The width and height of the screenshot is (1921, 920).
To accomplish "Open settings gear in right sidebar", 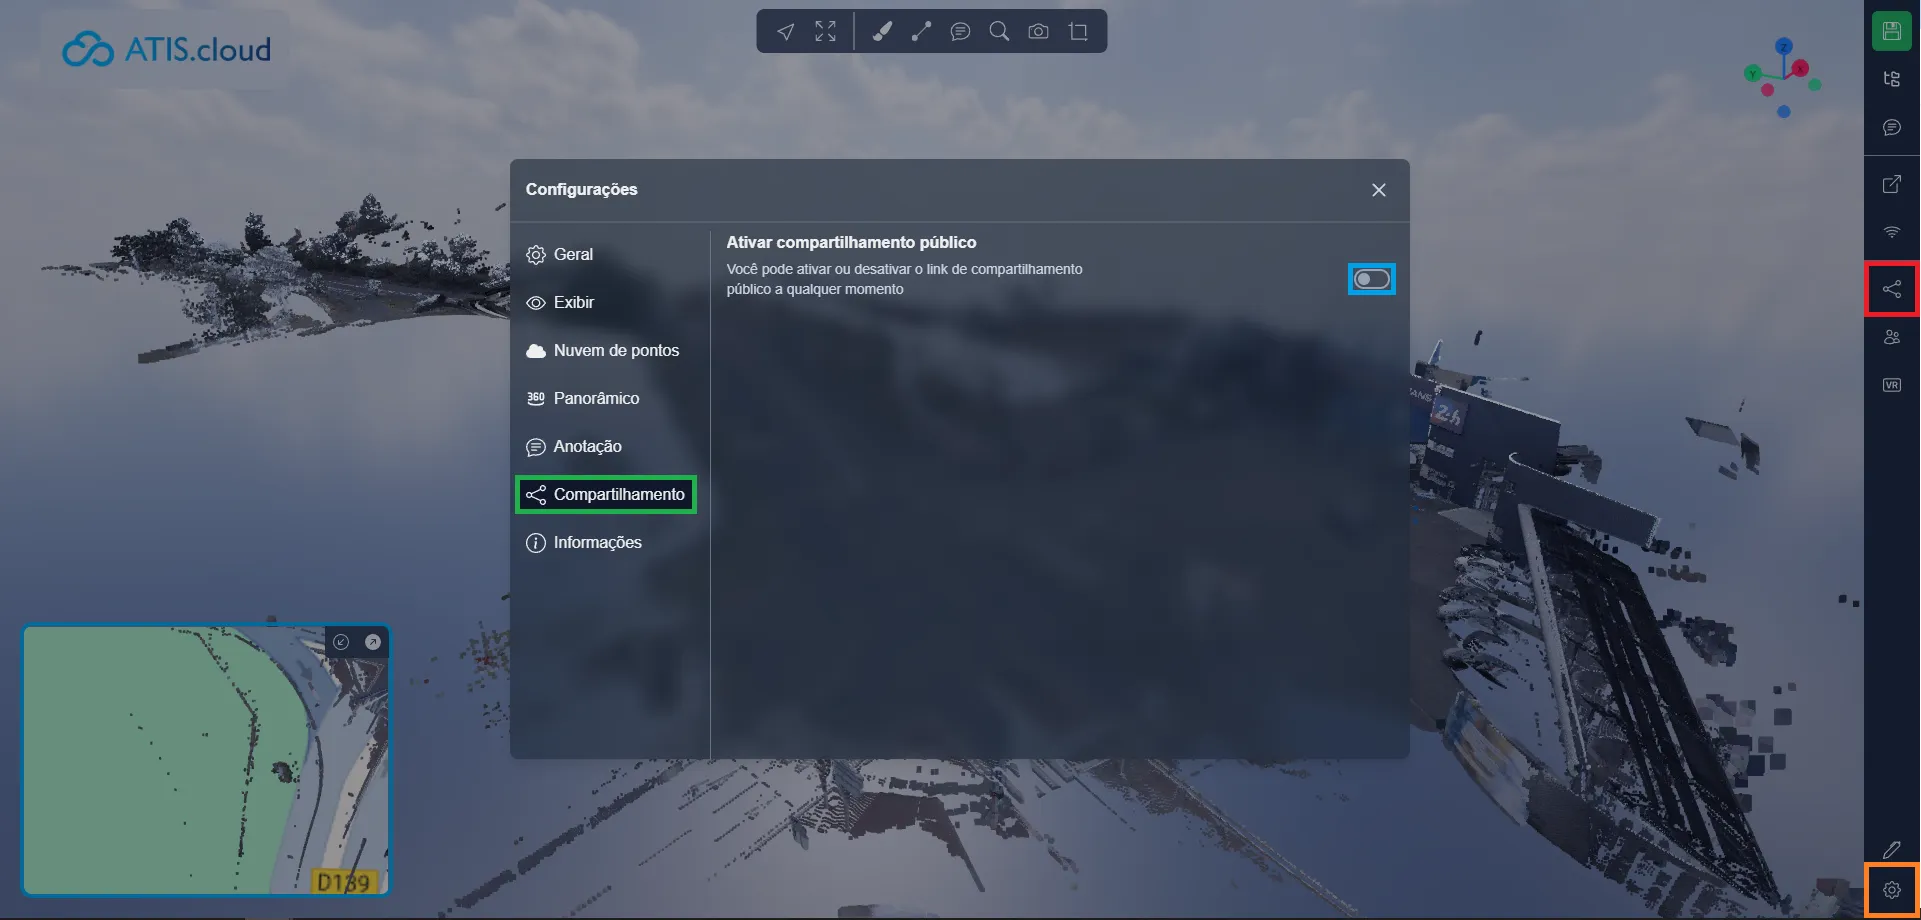I will pos(1891,890).
